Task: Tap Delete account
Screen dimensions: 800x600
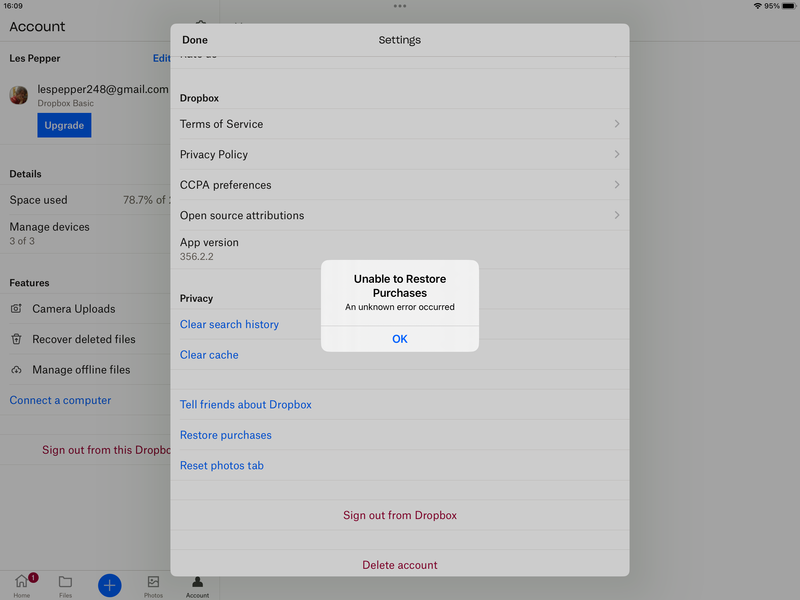Action: pos(399,565)
